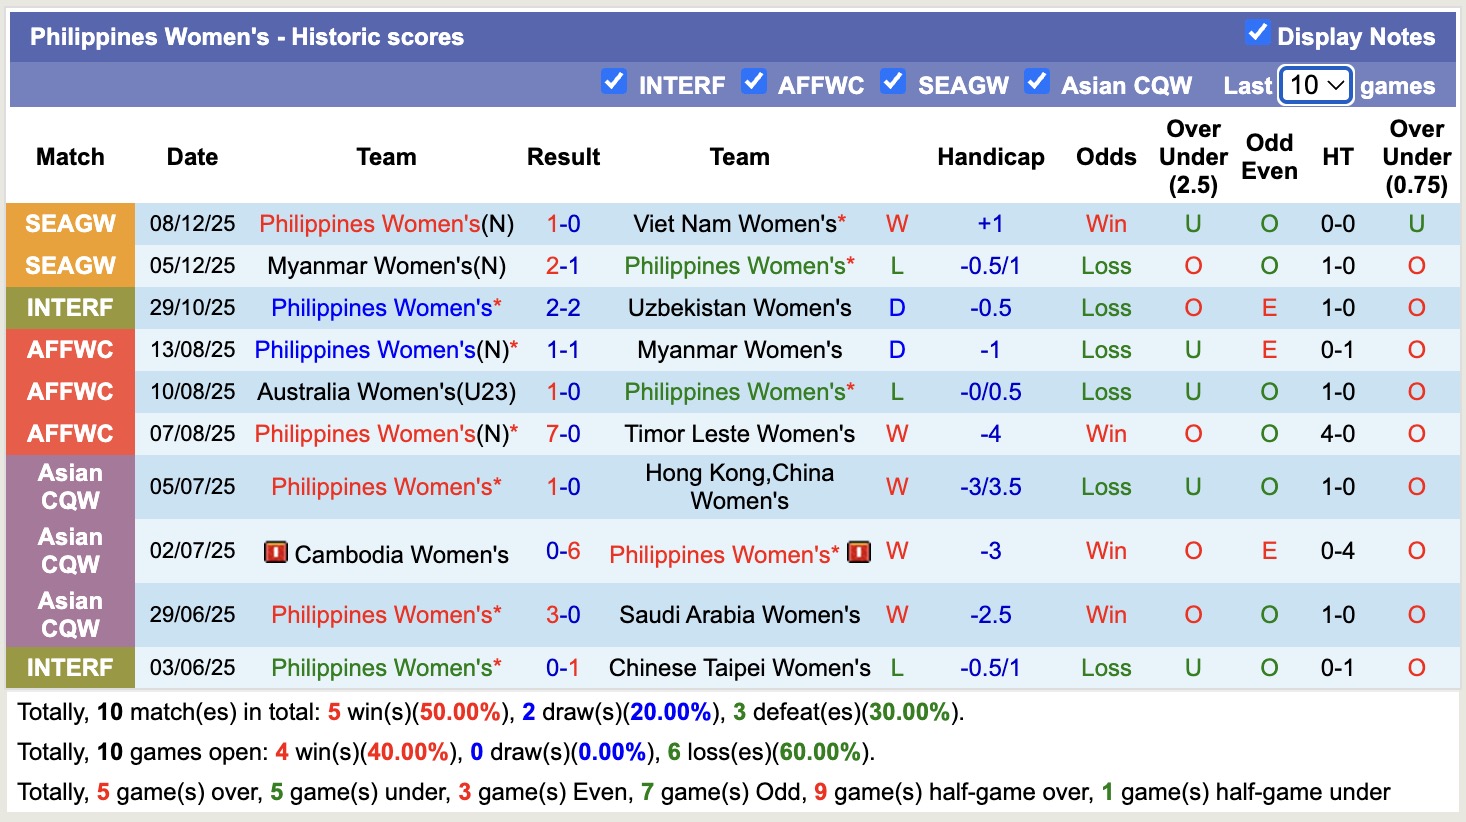Open the Last 10 games dropdown
The width and height of the screenshot is (1466, 822).
pos(1316,86)
